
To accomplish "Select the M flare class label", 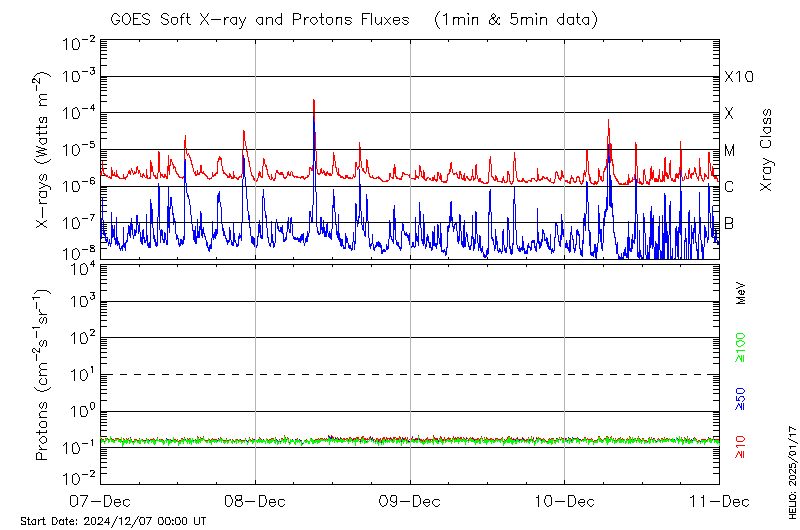I will click(x=730, y=151).
